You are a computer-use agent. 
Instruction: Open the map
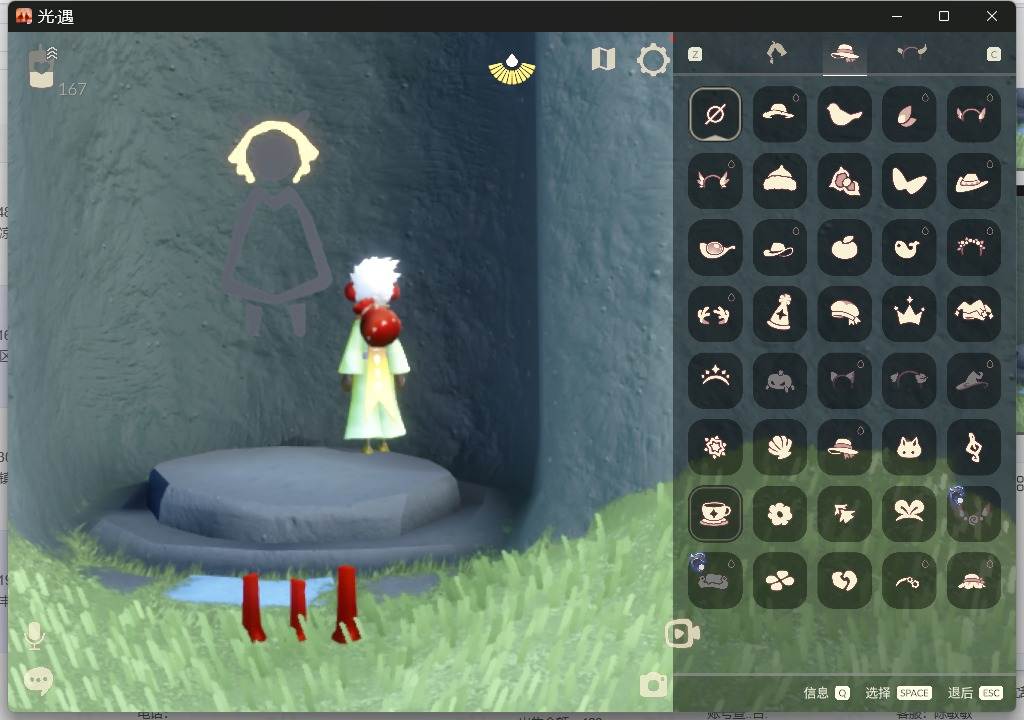tap(603, 59)
